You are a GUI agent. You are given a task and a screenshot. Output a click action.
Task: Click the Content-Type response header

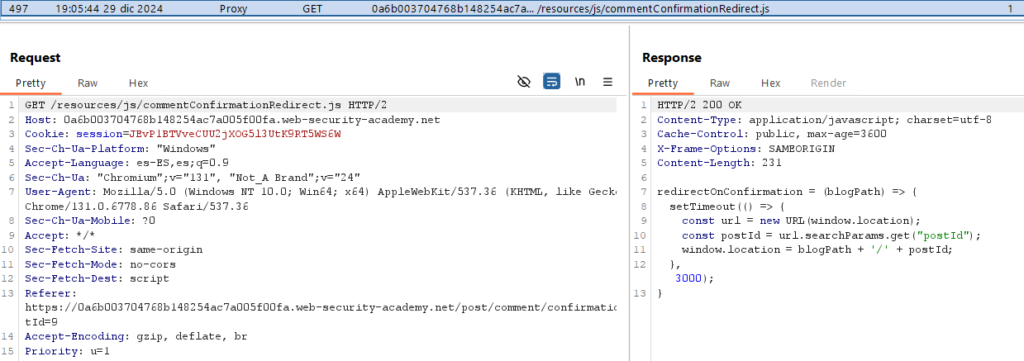824,120
